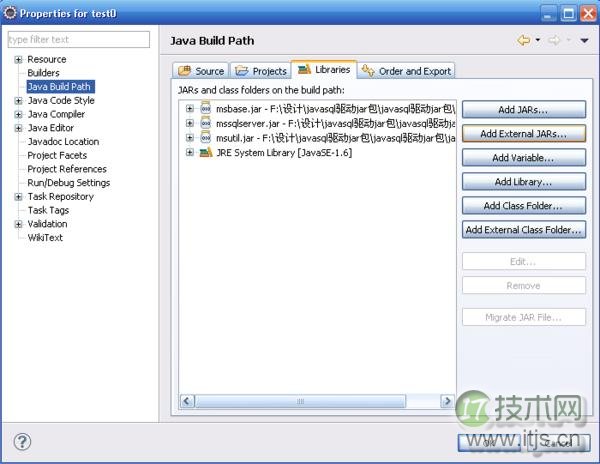Expand the JRE System Library entry
Screen dimensions: 600x464
click(x=189, y=152)
